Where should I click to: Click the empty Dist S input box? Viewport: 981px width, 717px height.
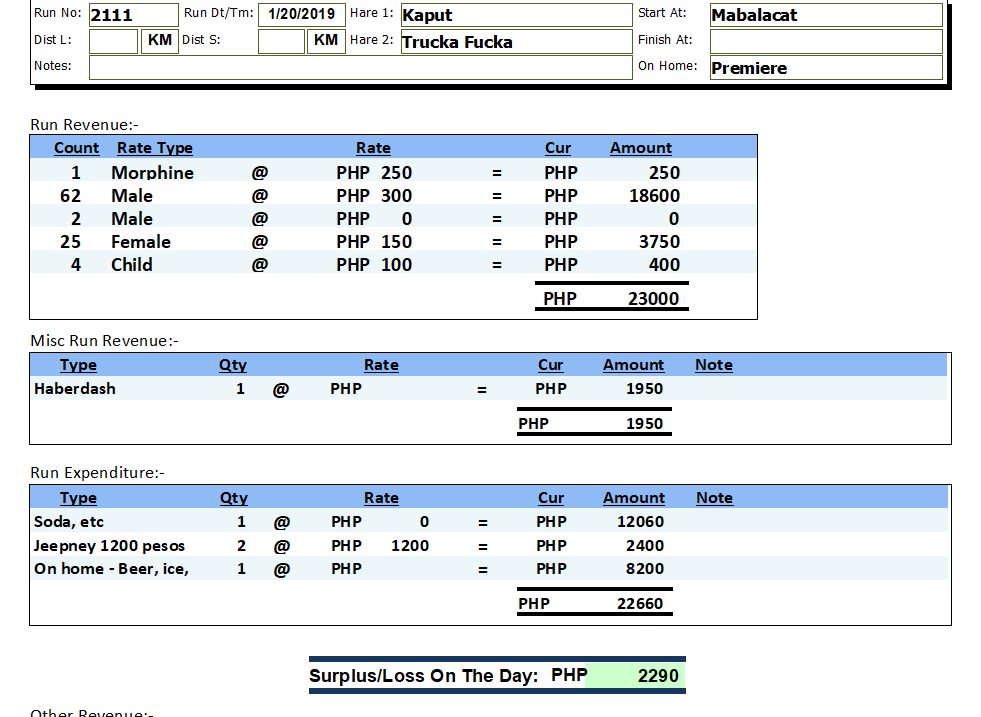[281, 41]
